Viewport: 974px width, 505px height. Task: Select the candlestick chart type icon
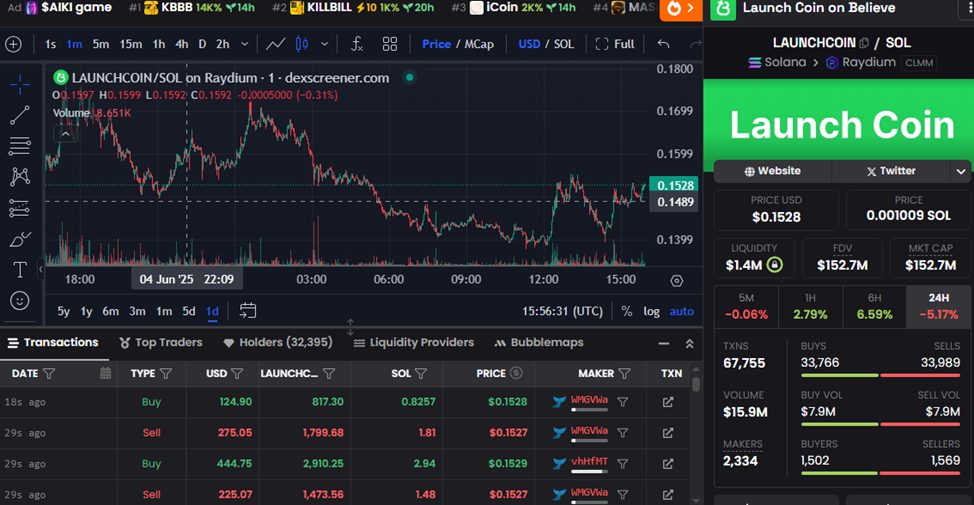pyautogui.click(x=302, y=44)
